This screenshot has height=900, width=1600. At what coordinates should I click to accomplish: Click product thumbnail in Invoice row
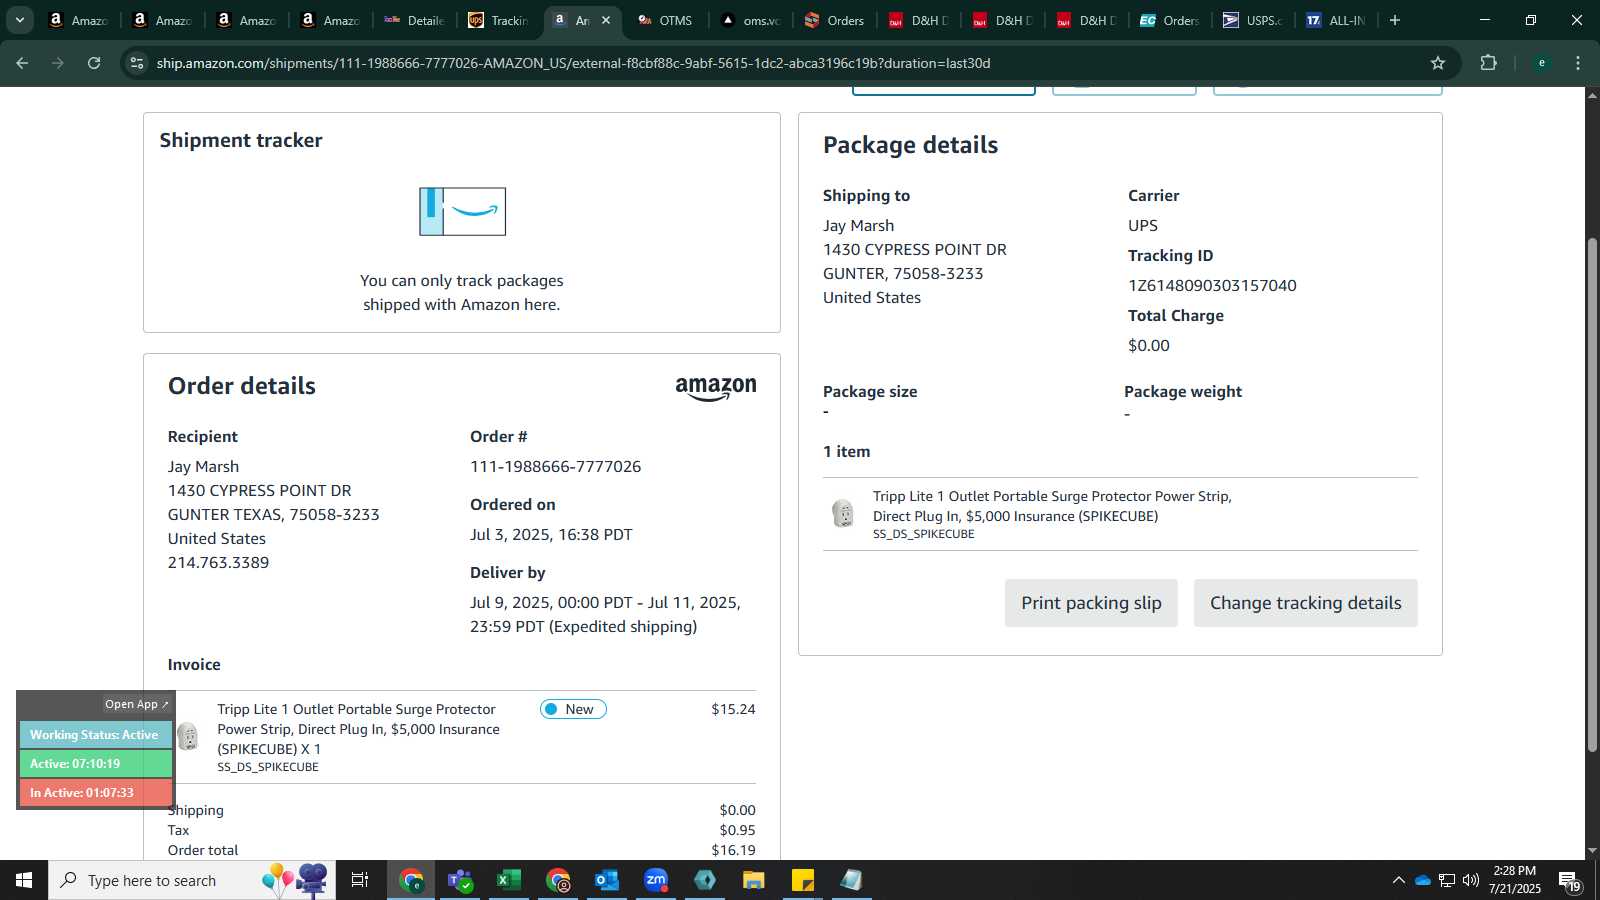click(187, 737)
